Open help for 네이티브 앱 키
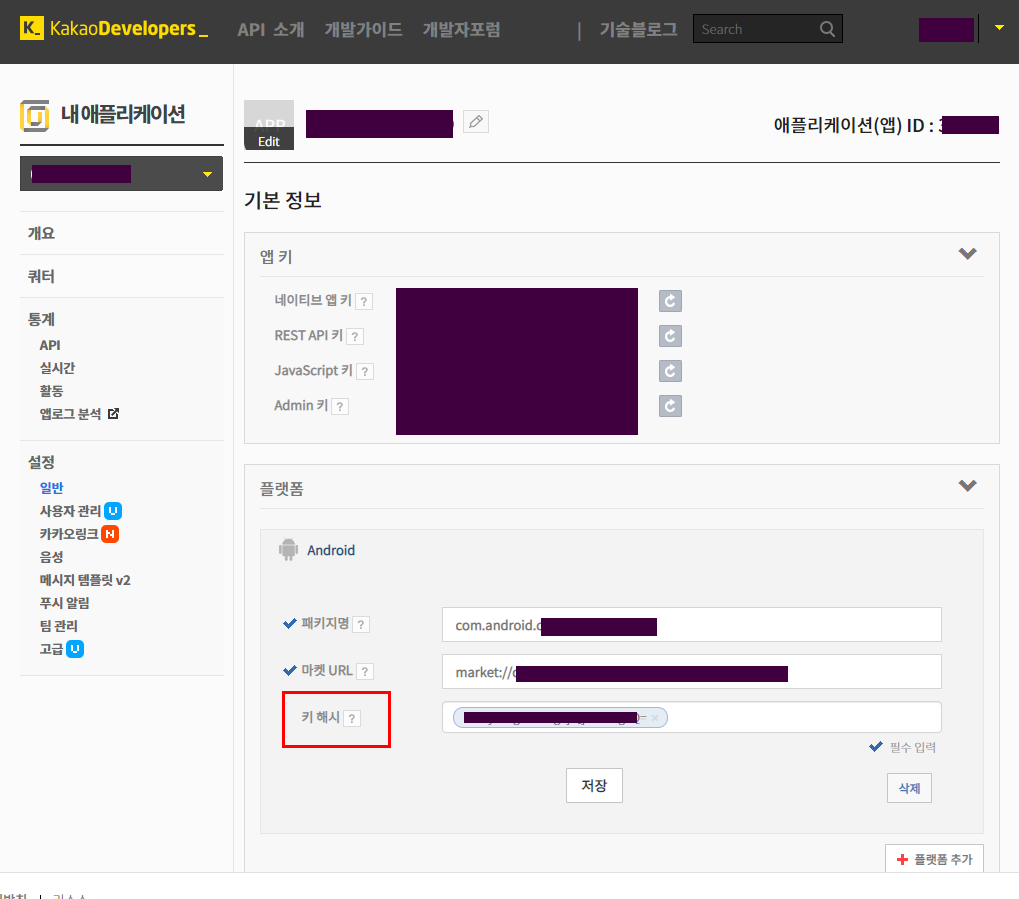 (364, 302)
